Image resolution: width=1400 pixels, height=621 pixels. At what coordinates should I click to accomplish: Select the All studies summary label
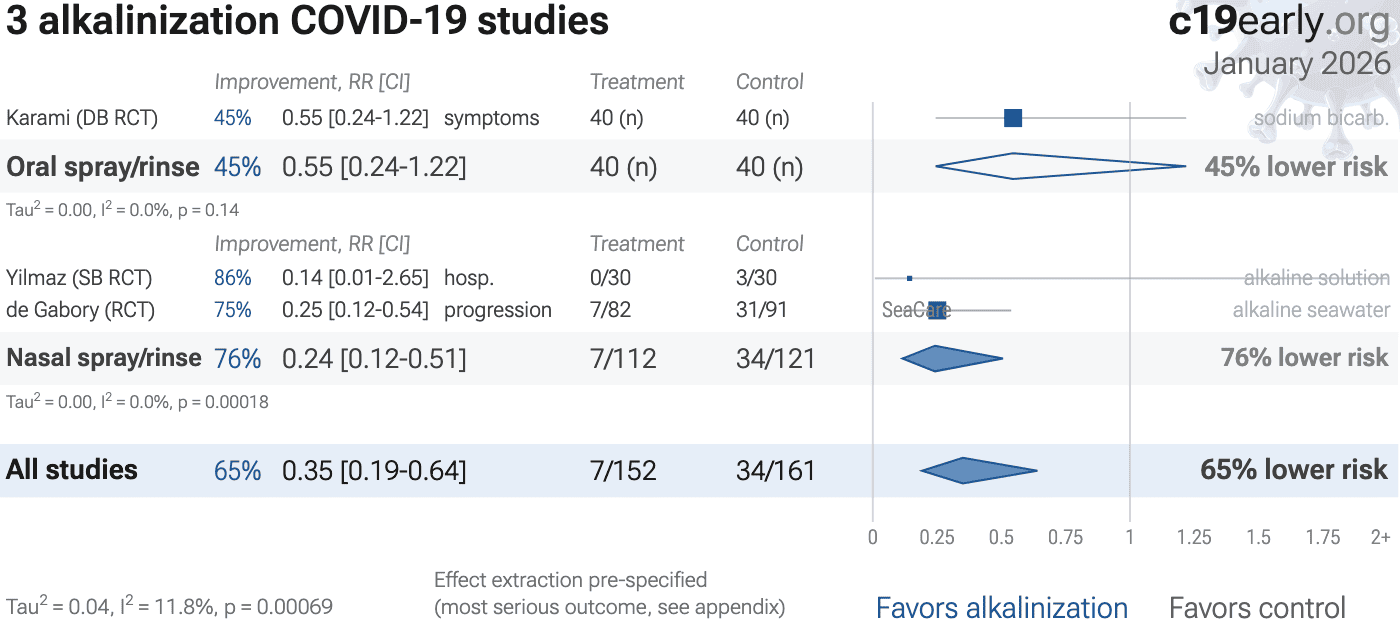[72, 470]
